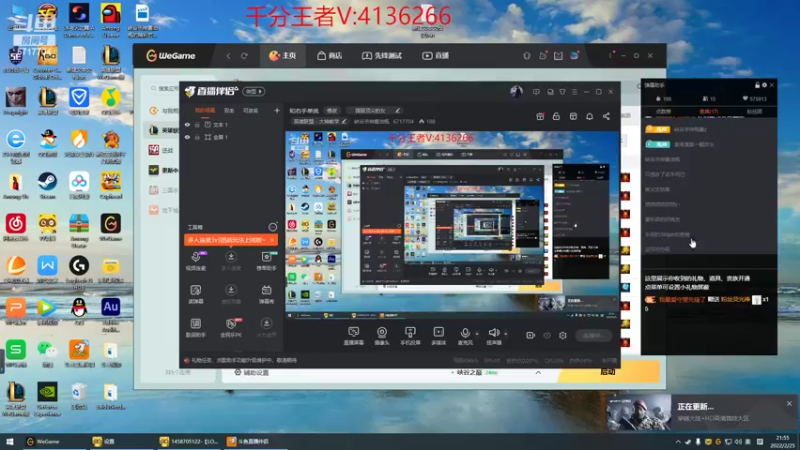Download the 多人连麦 tool
Screen dimensions: 800x450
231,261
